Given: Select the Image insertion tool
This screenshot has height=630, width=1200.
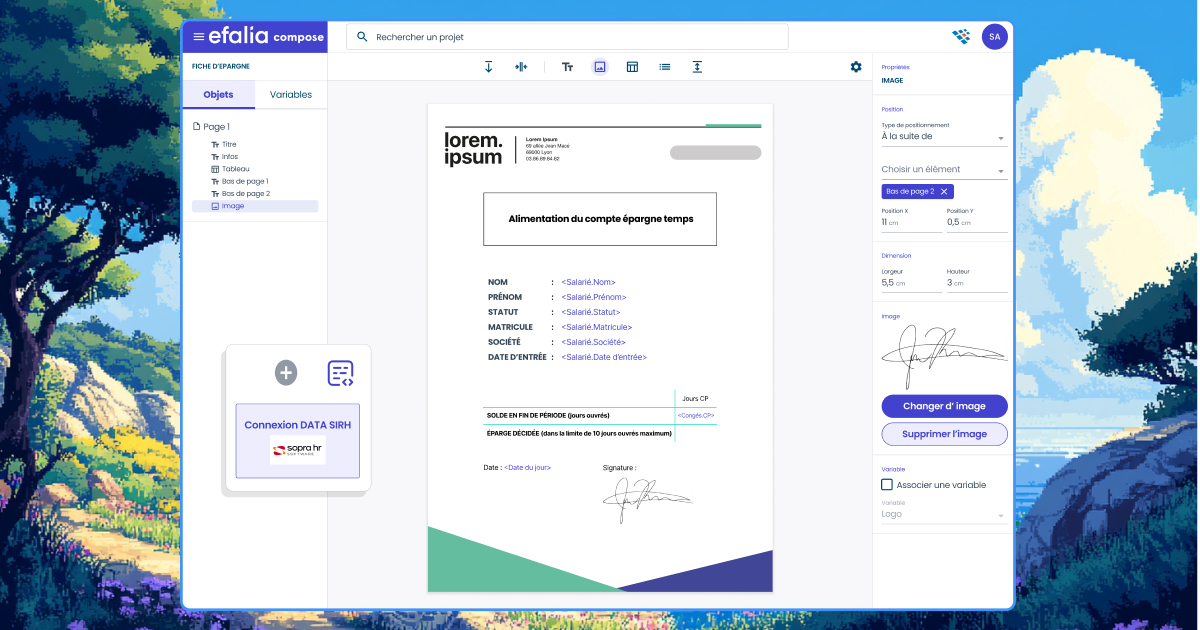Looking at the screenshot, I should (x=600, y=66).
